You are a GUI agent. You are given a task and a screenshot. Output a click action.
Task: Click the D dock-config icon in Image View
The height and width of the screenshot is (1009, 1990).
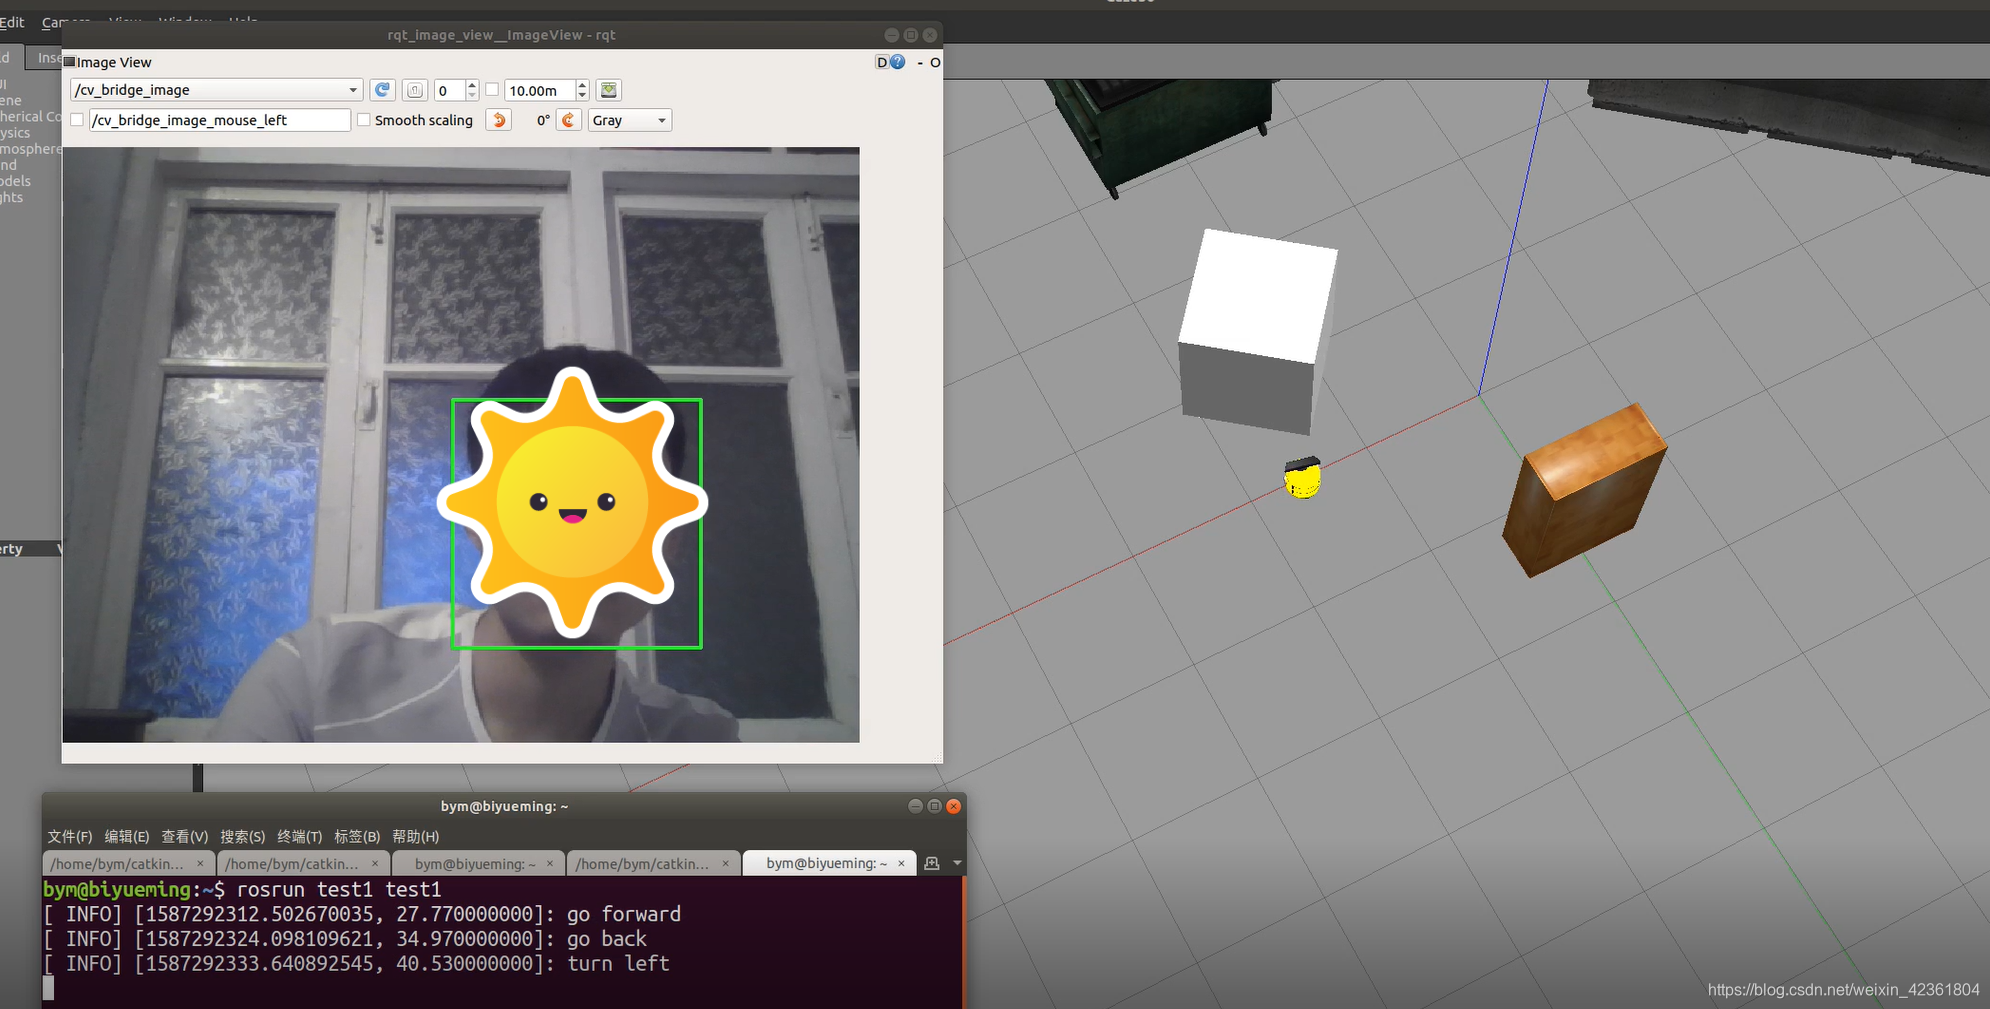(x=882, y=62)
